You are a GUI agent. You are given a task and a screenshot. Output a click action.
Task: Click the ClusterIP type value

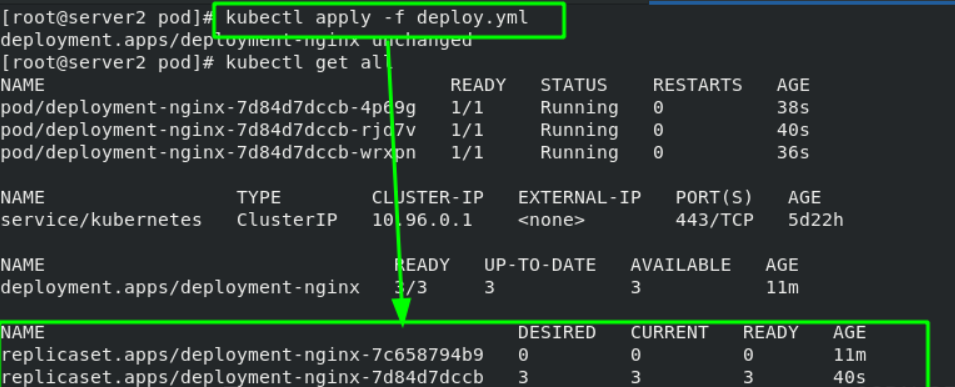coord(287,220)
